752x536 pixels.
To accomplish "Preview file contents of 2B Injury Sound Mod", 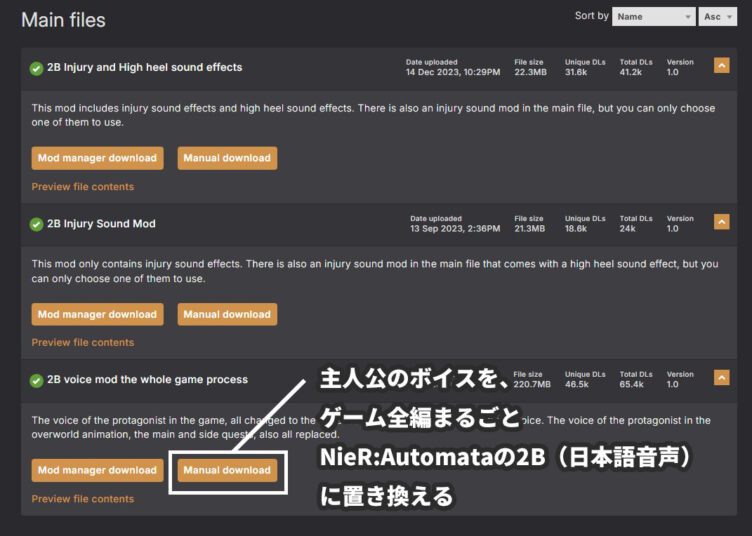I will coord(82,342).
